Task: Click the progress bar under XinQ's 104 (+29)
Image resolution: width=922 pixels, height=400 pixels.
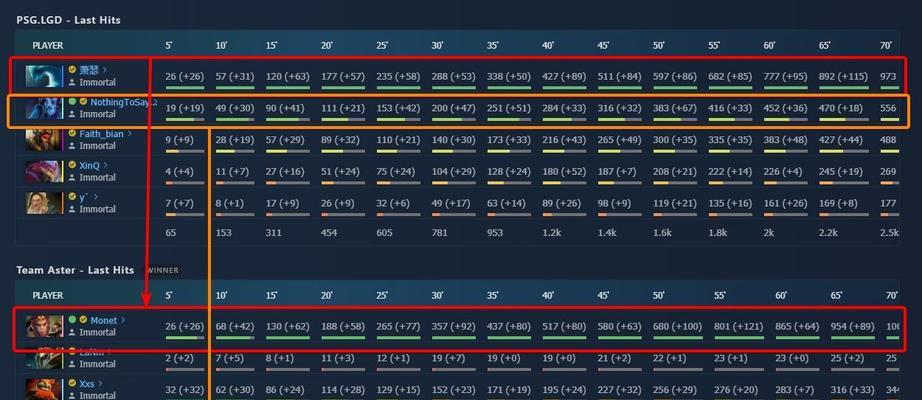Action: click(x=453, y=183)
